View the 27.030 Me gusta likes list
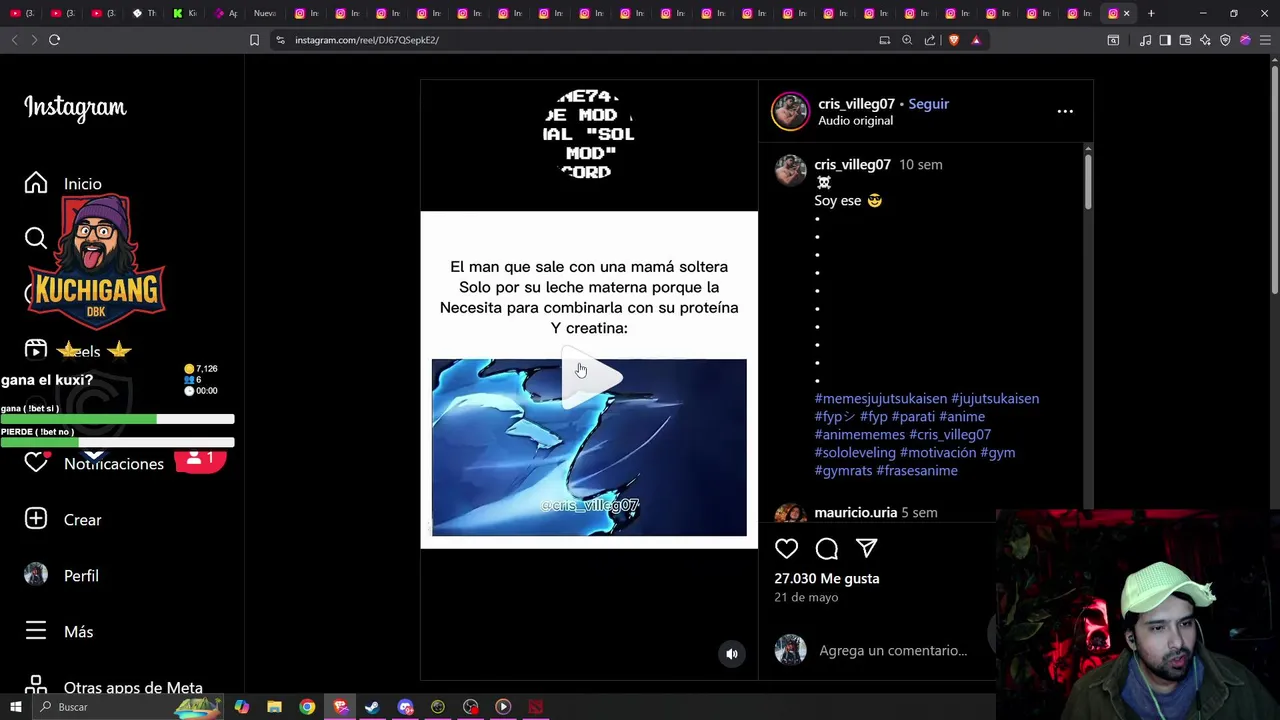1280x720 pixels. coord(827,578)
